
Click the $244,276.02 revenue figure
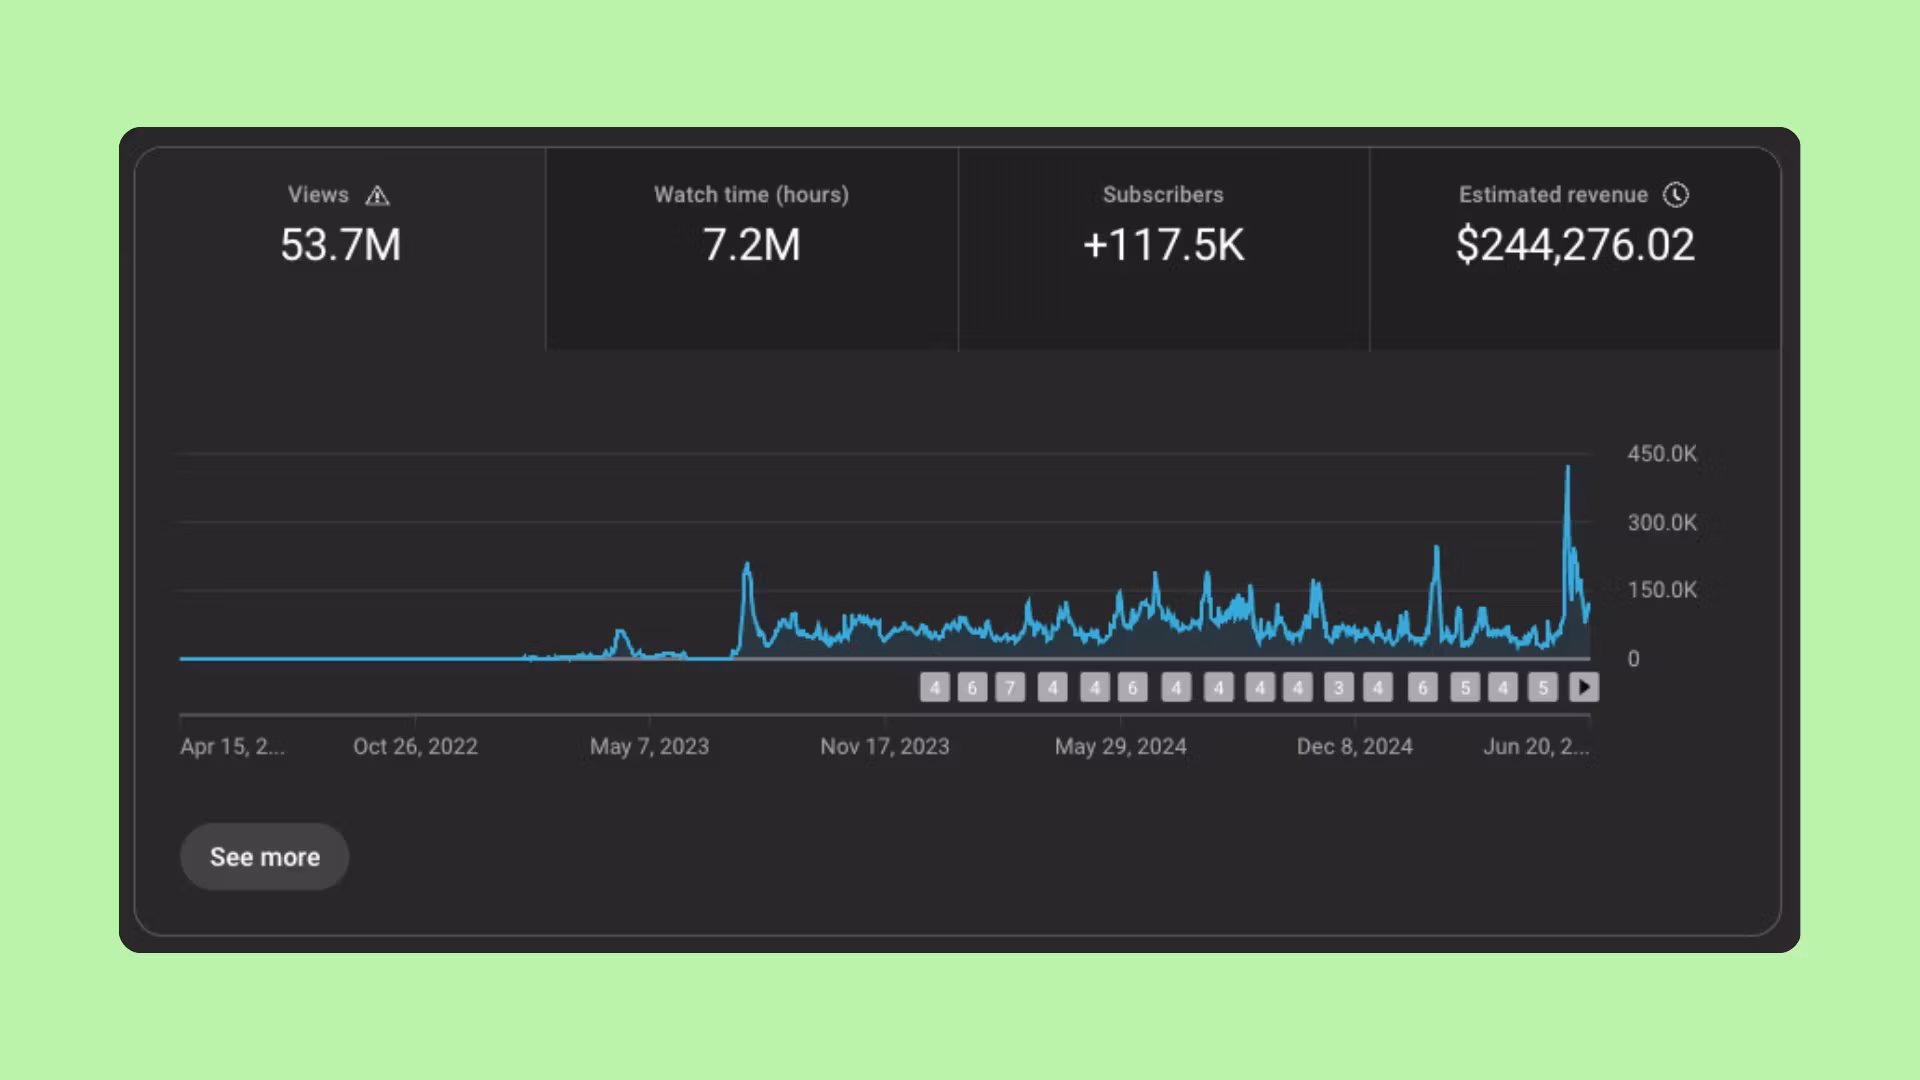coord(1575,245)
